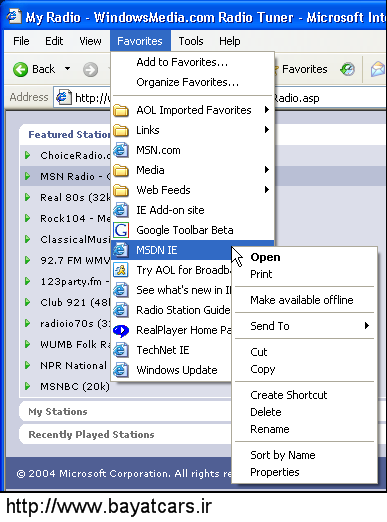Expand the AOL Imported Favorites submenu arrow

[x=266, y=109]
